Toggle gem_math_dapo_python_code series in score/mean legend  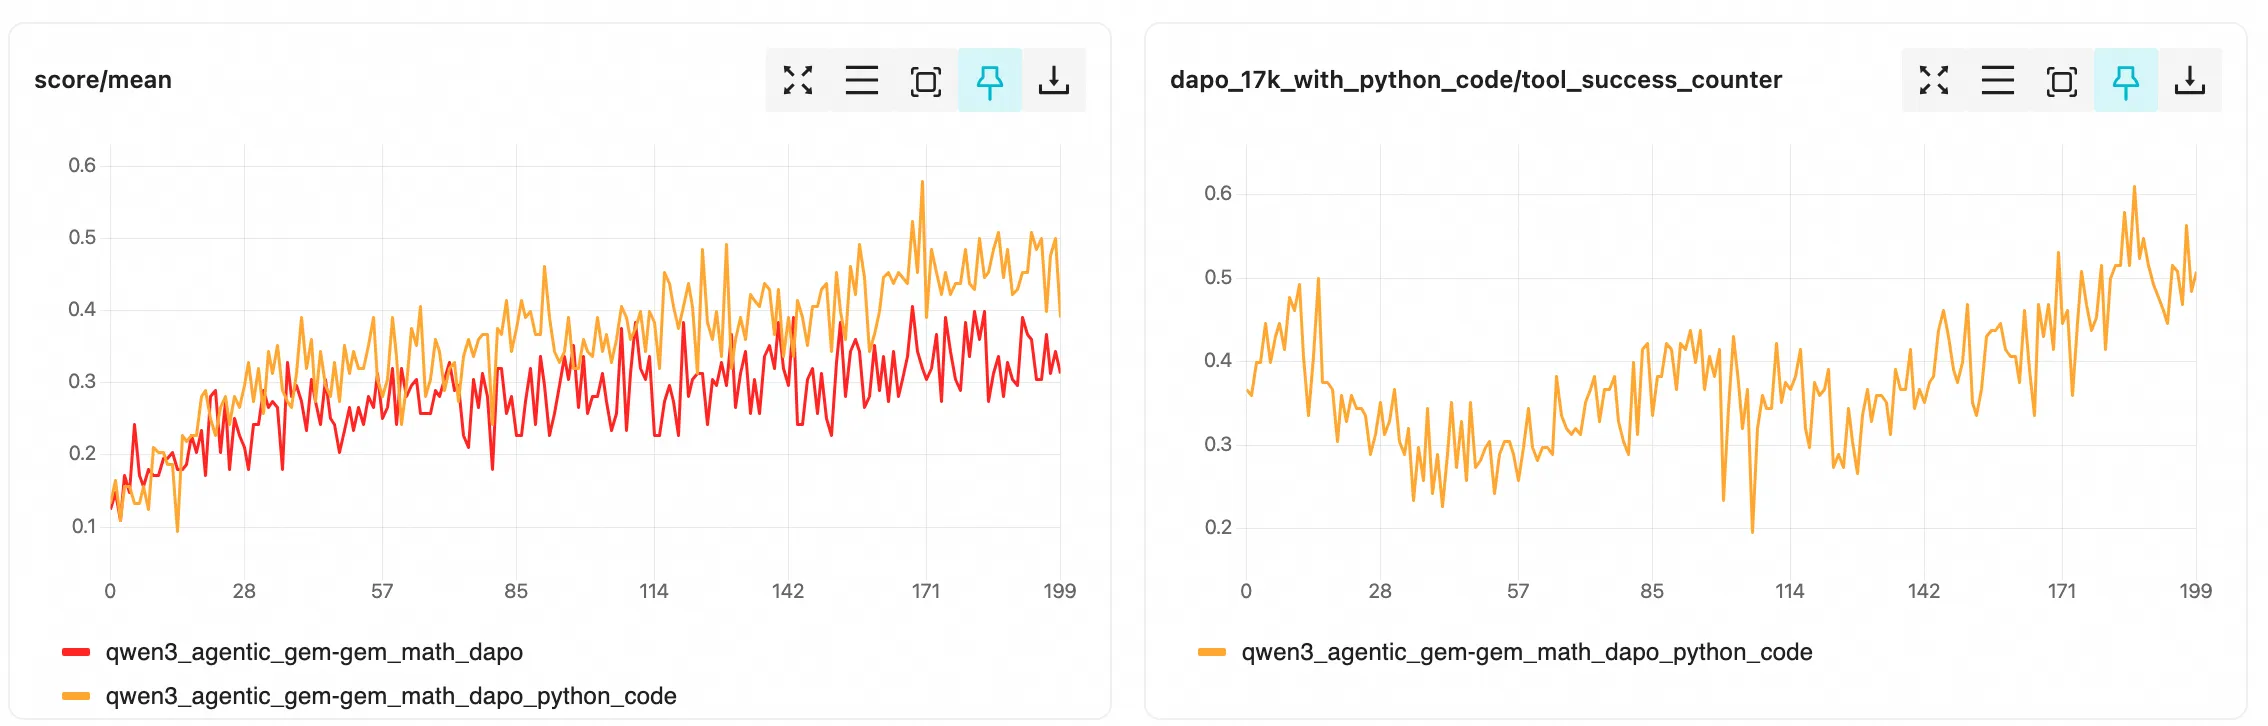[391, 696]
